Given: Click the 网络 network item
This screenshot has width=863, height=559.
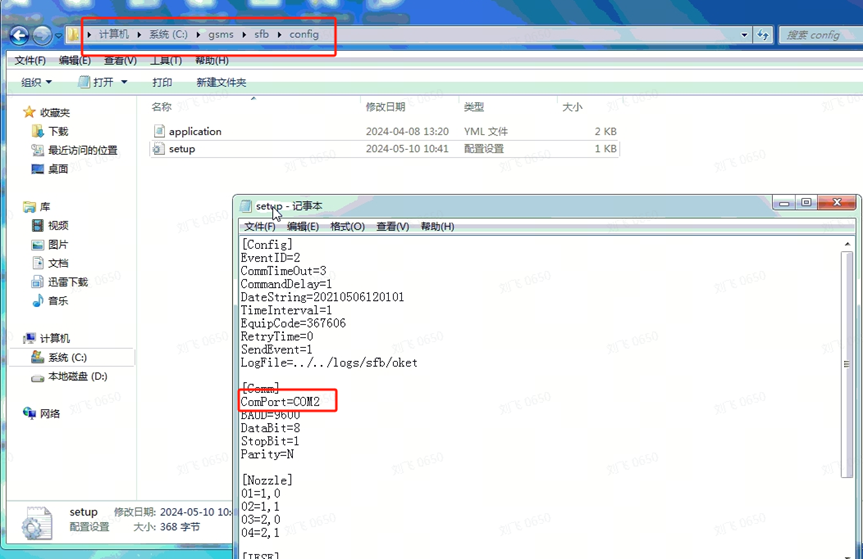Looking at the screenshot, I should [49, 413].
